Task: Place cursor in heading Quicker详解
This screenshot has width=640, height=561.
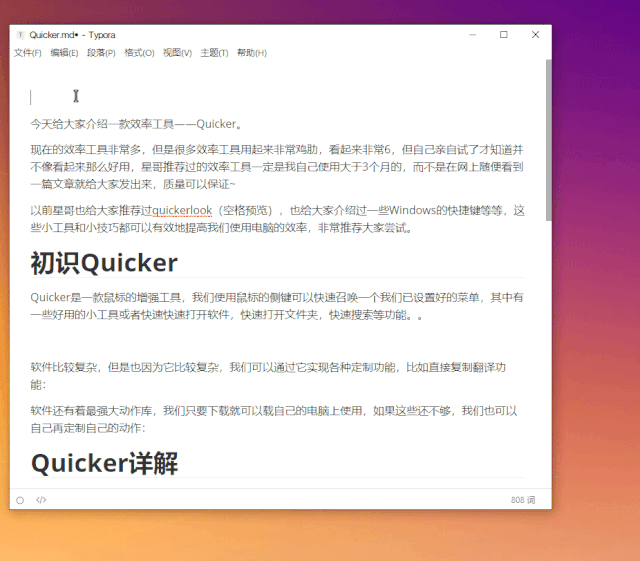Action: [104, 463]
